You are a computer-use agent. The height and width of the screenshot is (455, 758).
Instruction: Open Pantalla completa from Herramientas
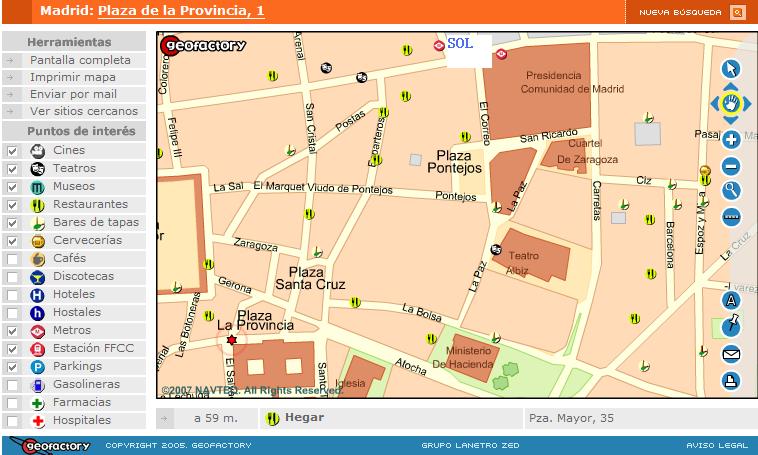click(x=80, y=60)
